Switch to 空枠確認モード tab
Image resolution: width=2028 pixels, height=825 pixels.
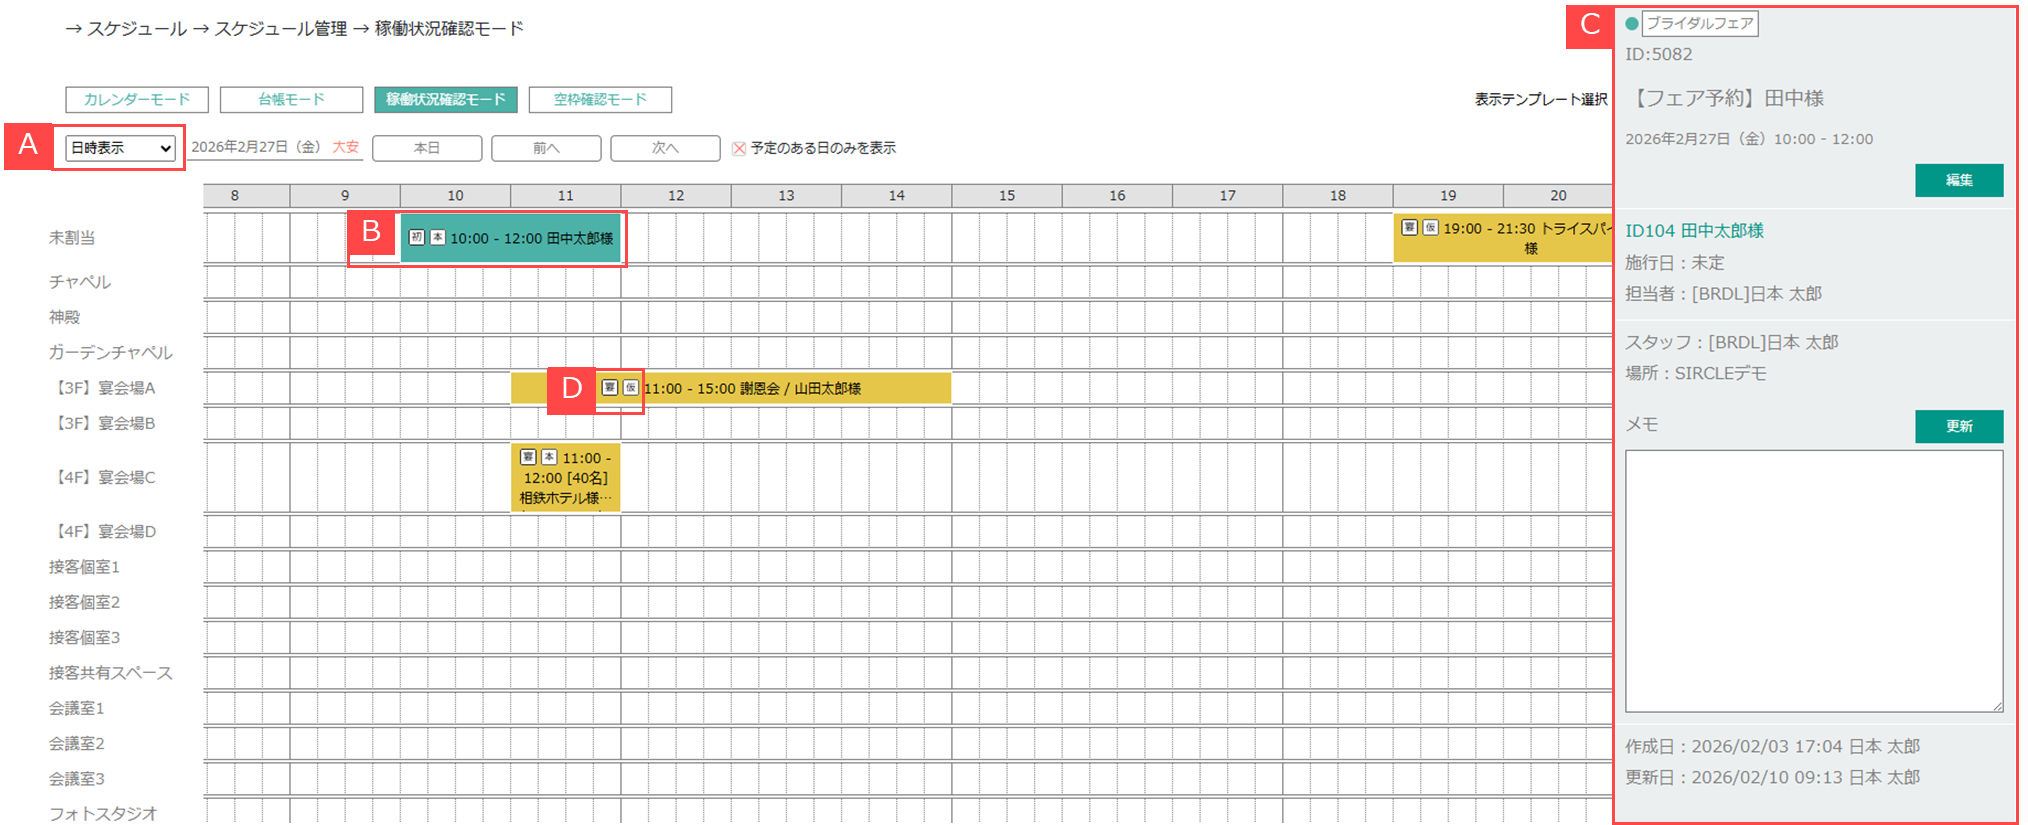click(x=600, y=100)
